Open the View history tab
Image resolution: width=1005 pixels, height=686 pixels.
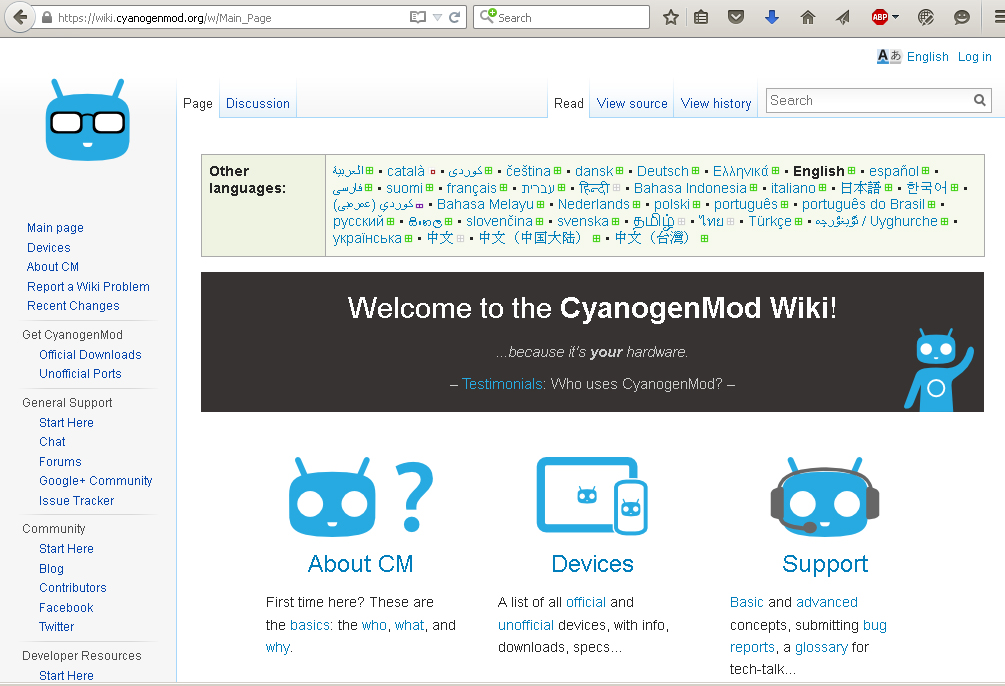716,103
